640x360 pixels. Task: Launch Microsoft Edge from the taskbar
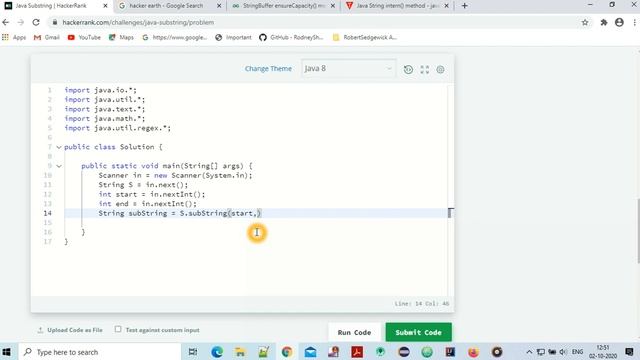click(x=217, y=352)
